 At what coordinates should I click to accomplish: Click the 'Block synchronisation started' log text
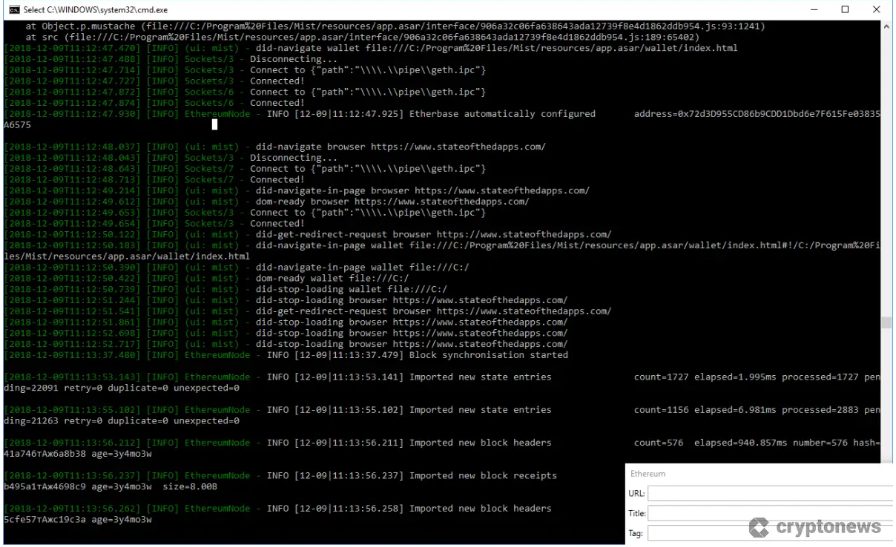coord(489,355)
